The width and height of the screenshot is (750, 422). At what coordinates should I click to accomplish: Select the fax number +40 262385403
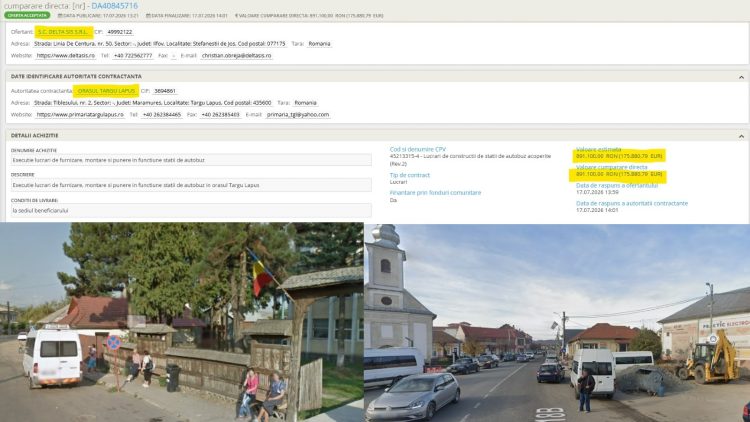[x=220, y=115]
